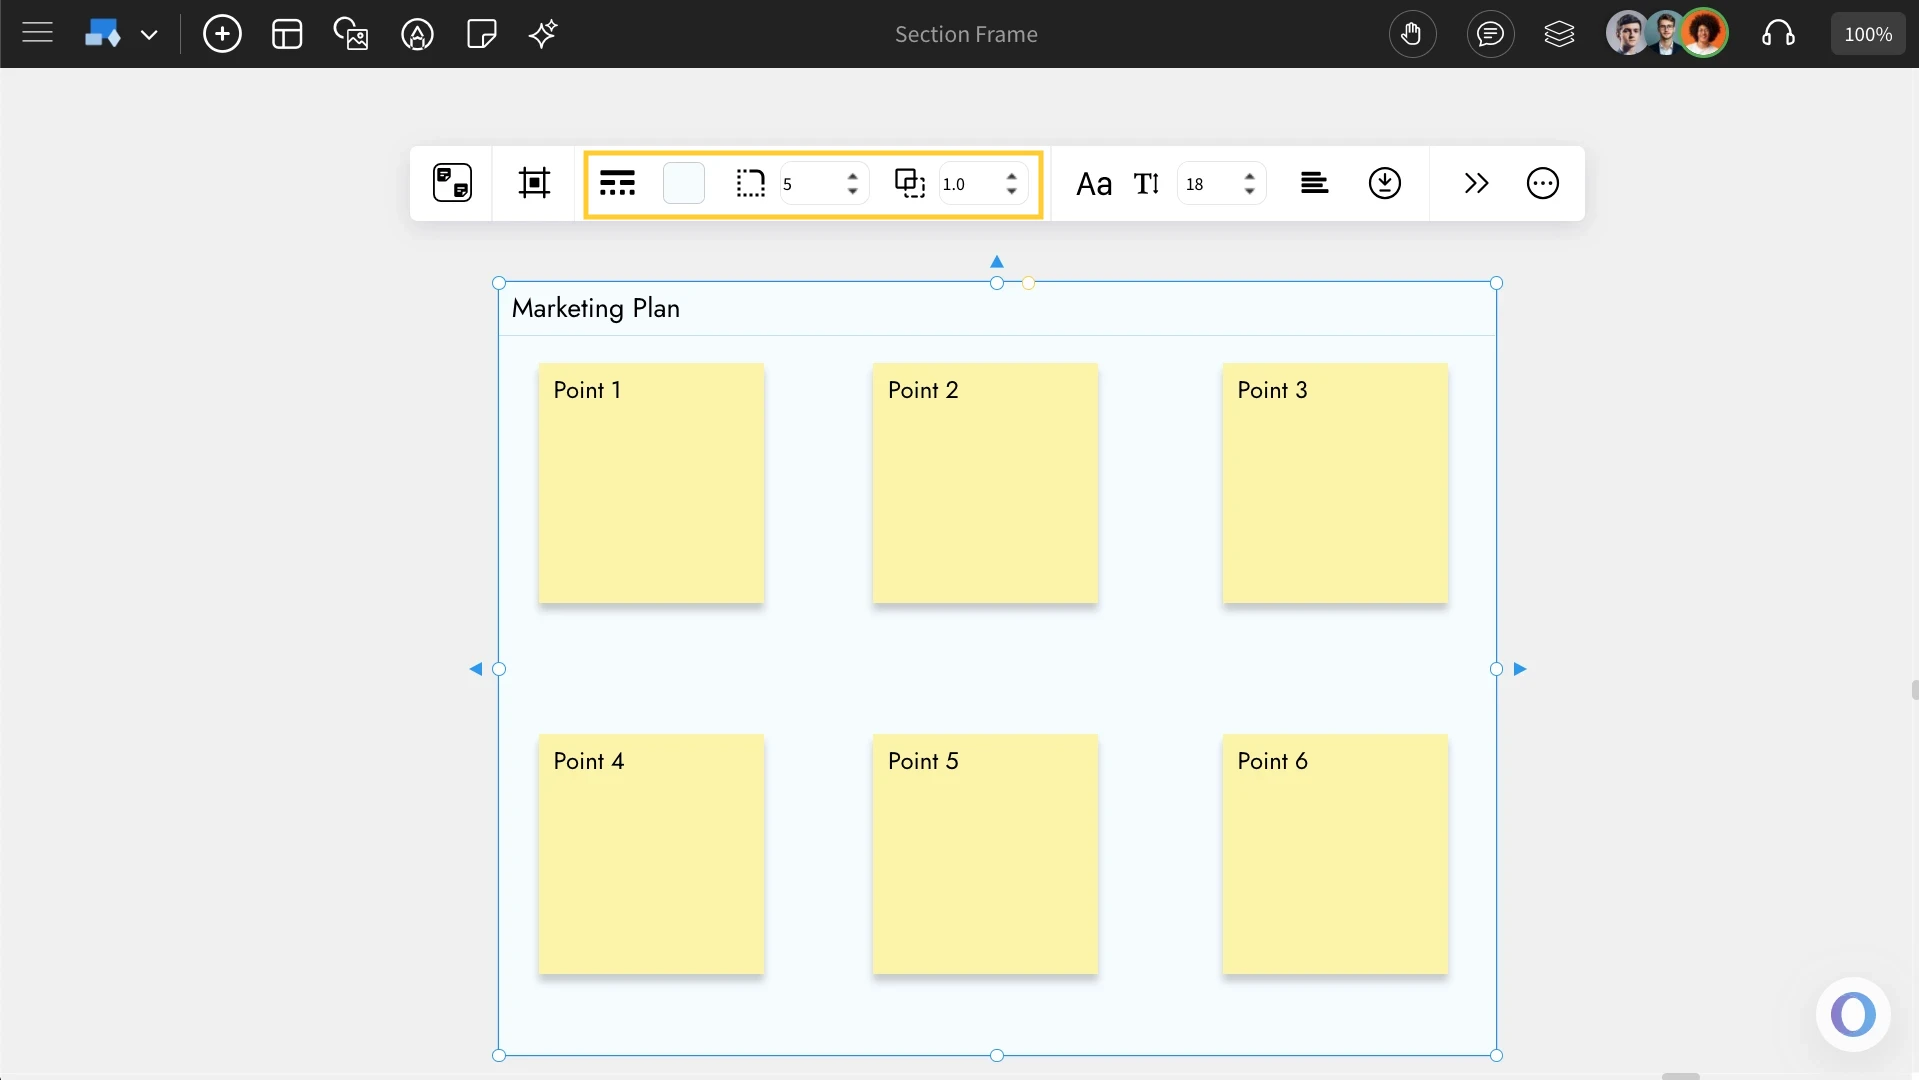Select the Point 5 sticky note

[984, 855]
